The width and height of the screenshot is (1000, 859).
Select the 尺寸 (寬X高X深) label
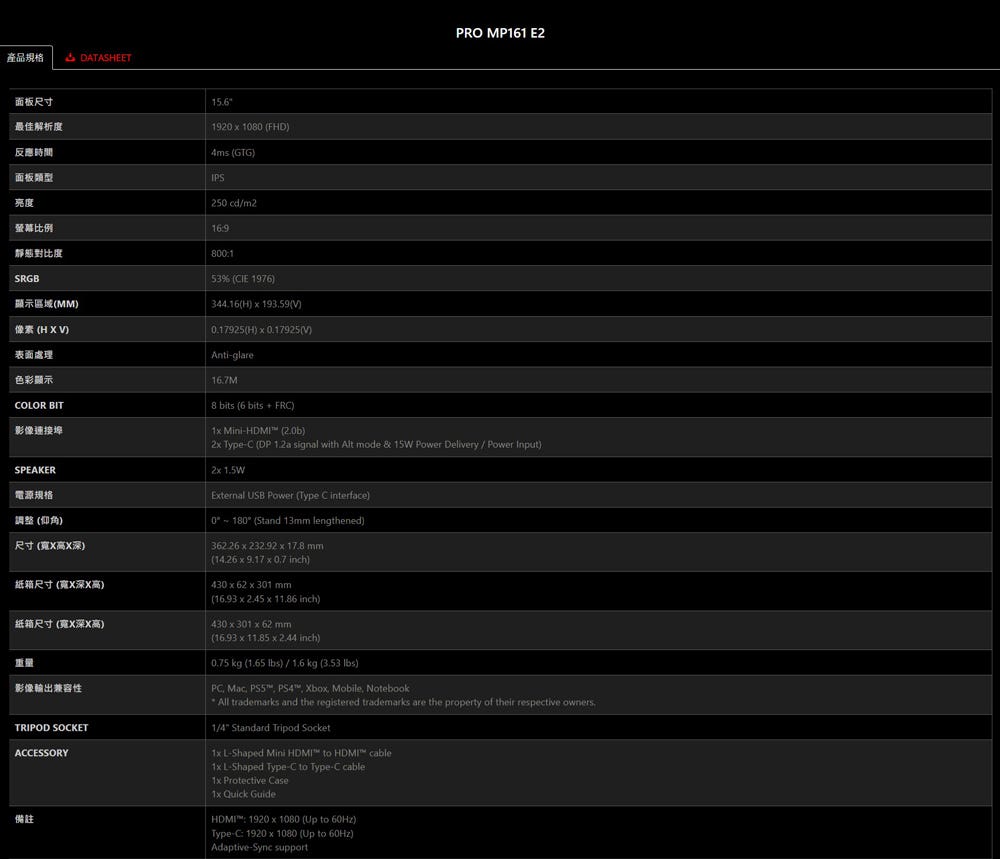click(x=50, y=545)
